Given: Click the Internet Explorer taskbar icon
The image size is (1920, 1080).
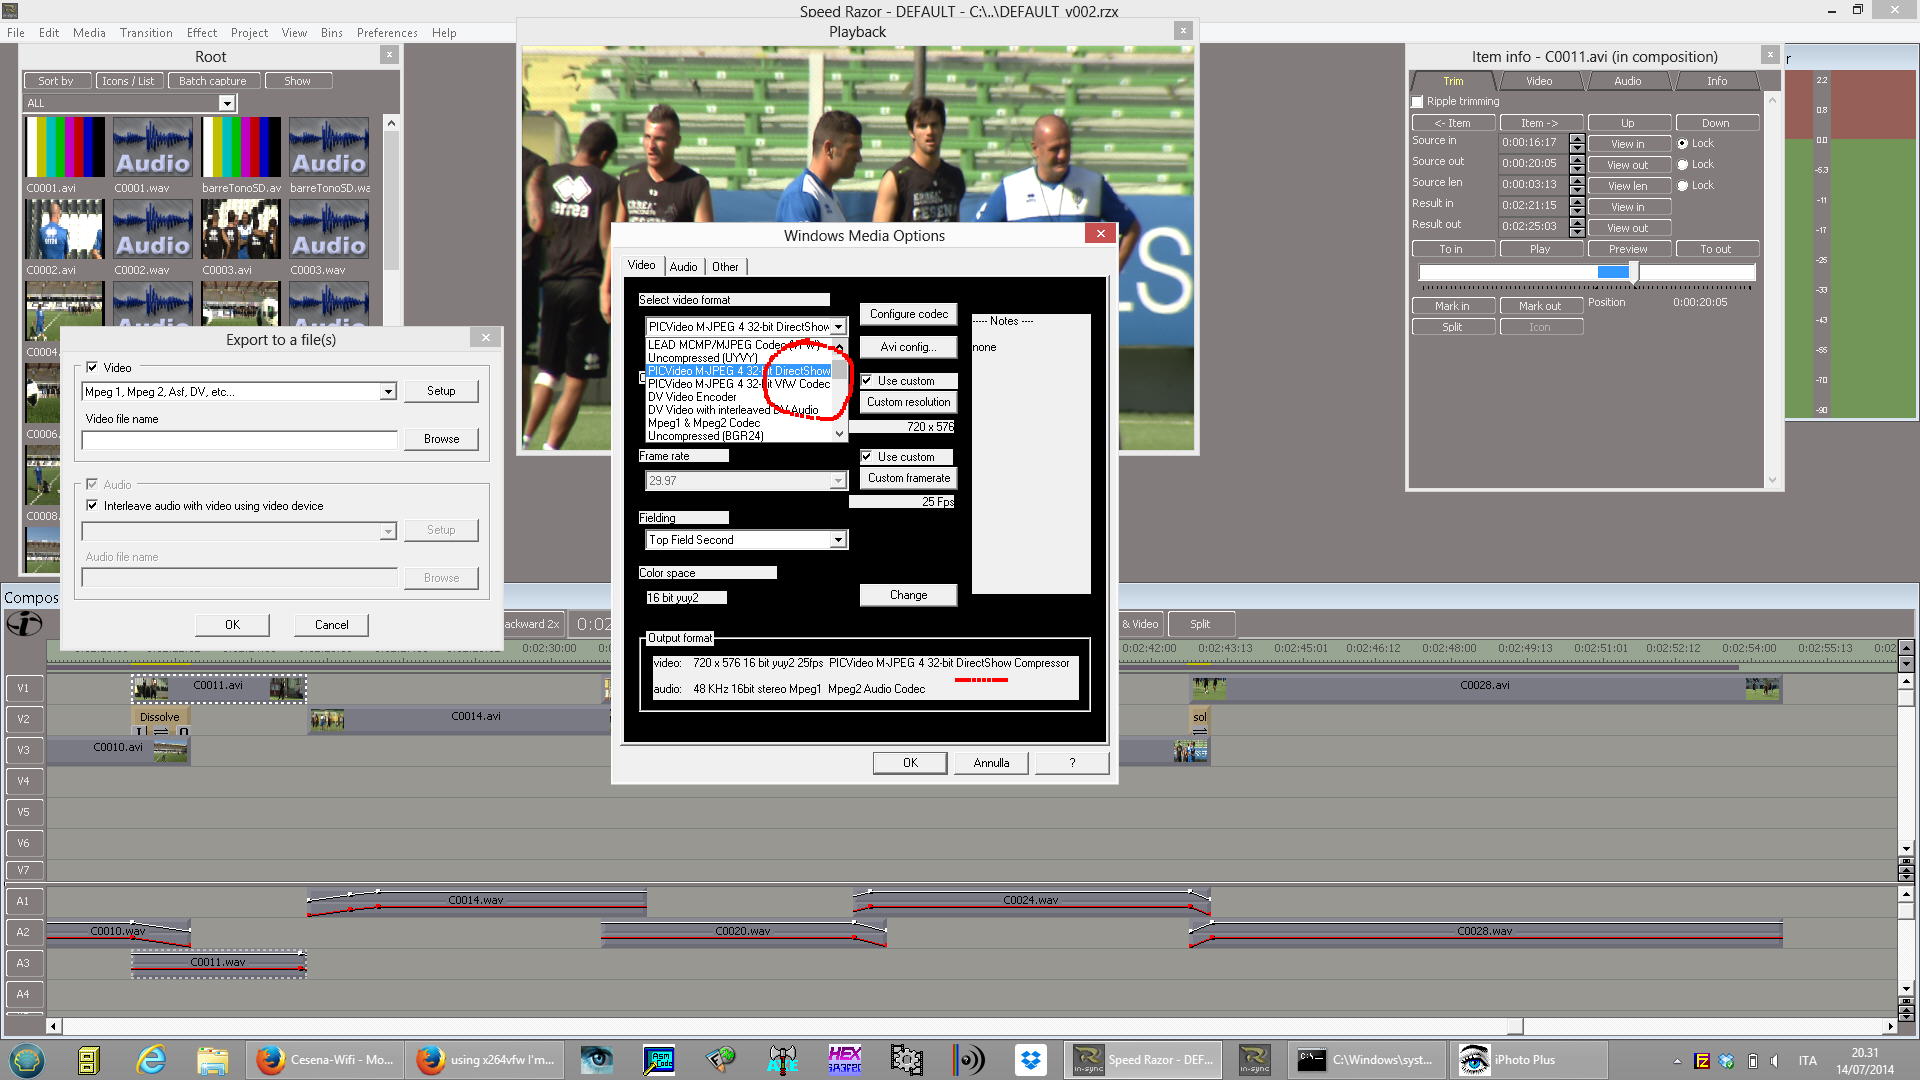Looking at the screenshot, I should 151,1060.
